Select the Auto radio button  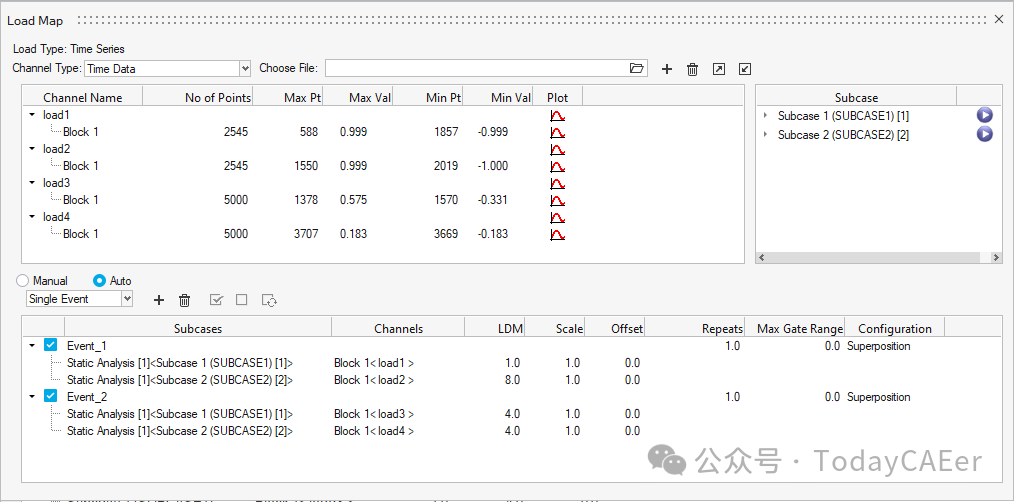tap(99, 281)
